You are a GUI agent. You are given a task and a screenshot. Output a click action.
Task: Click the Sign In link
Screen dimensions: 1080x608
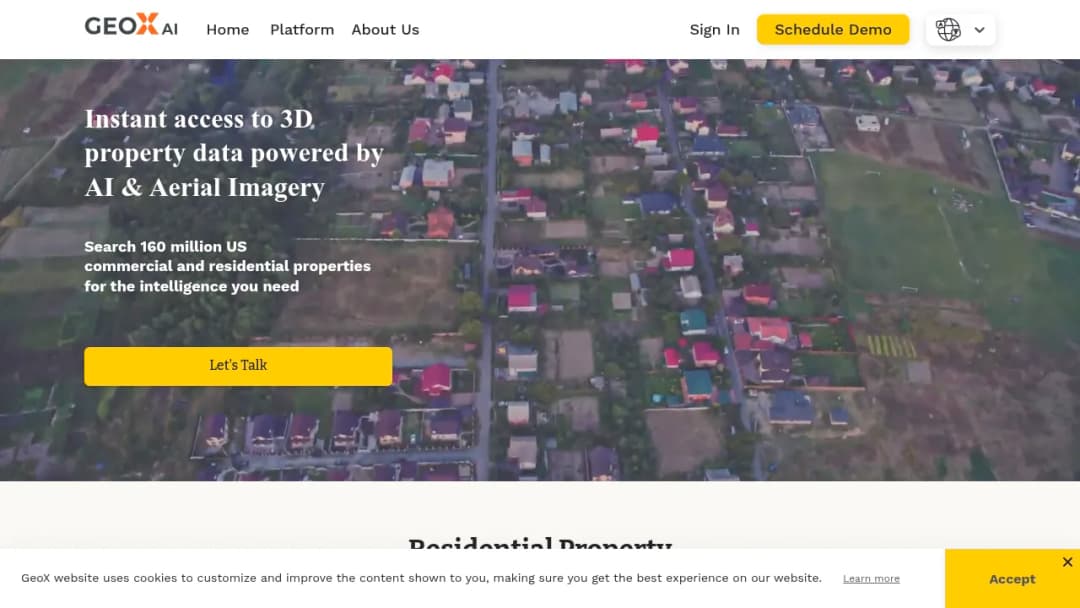click(x=714, y=30)
